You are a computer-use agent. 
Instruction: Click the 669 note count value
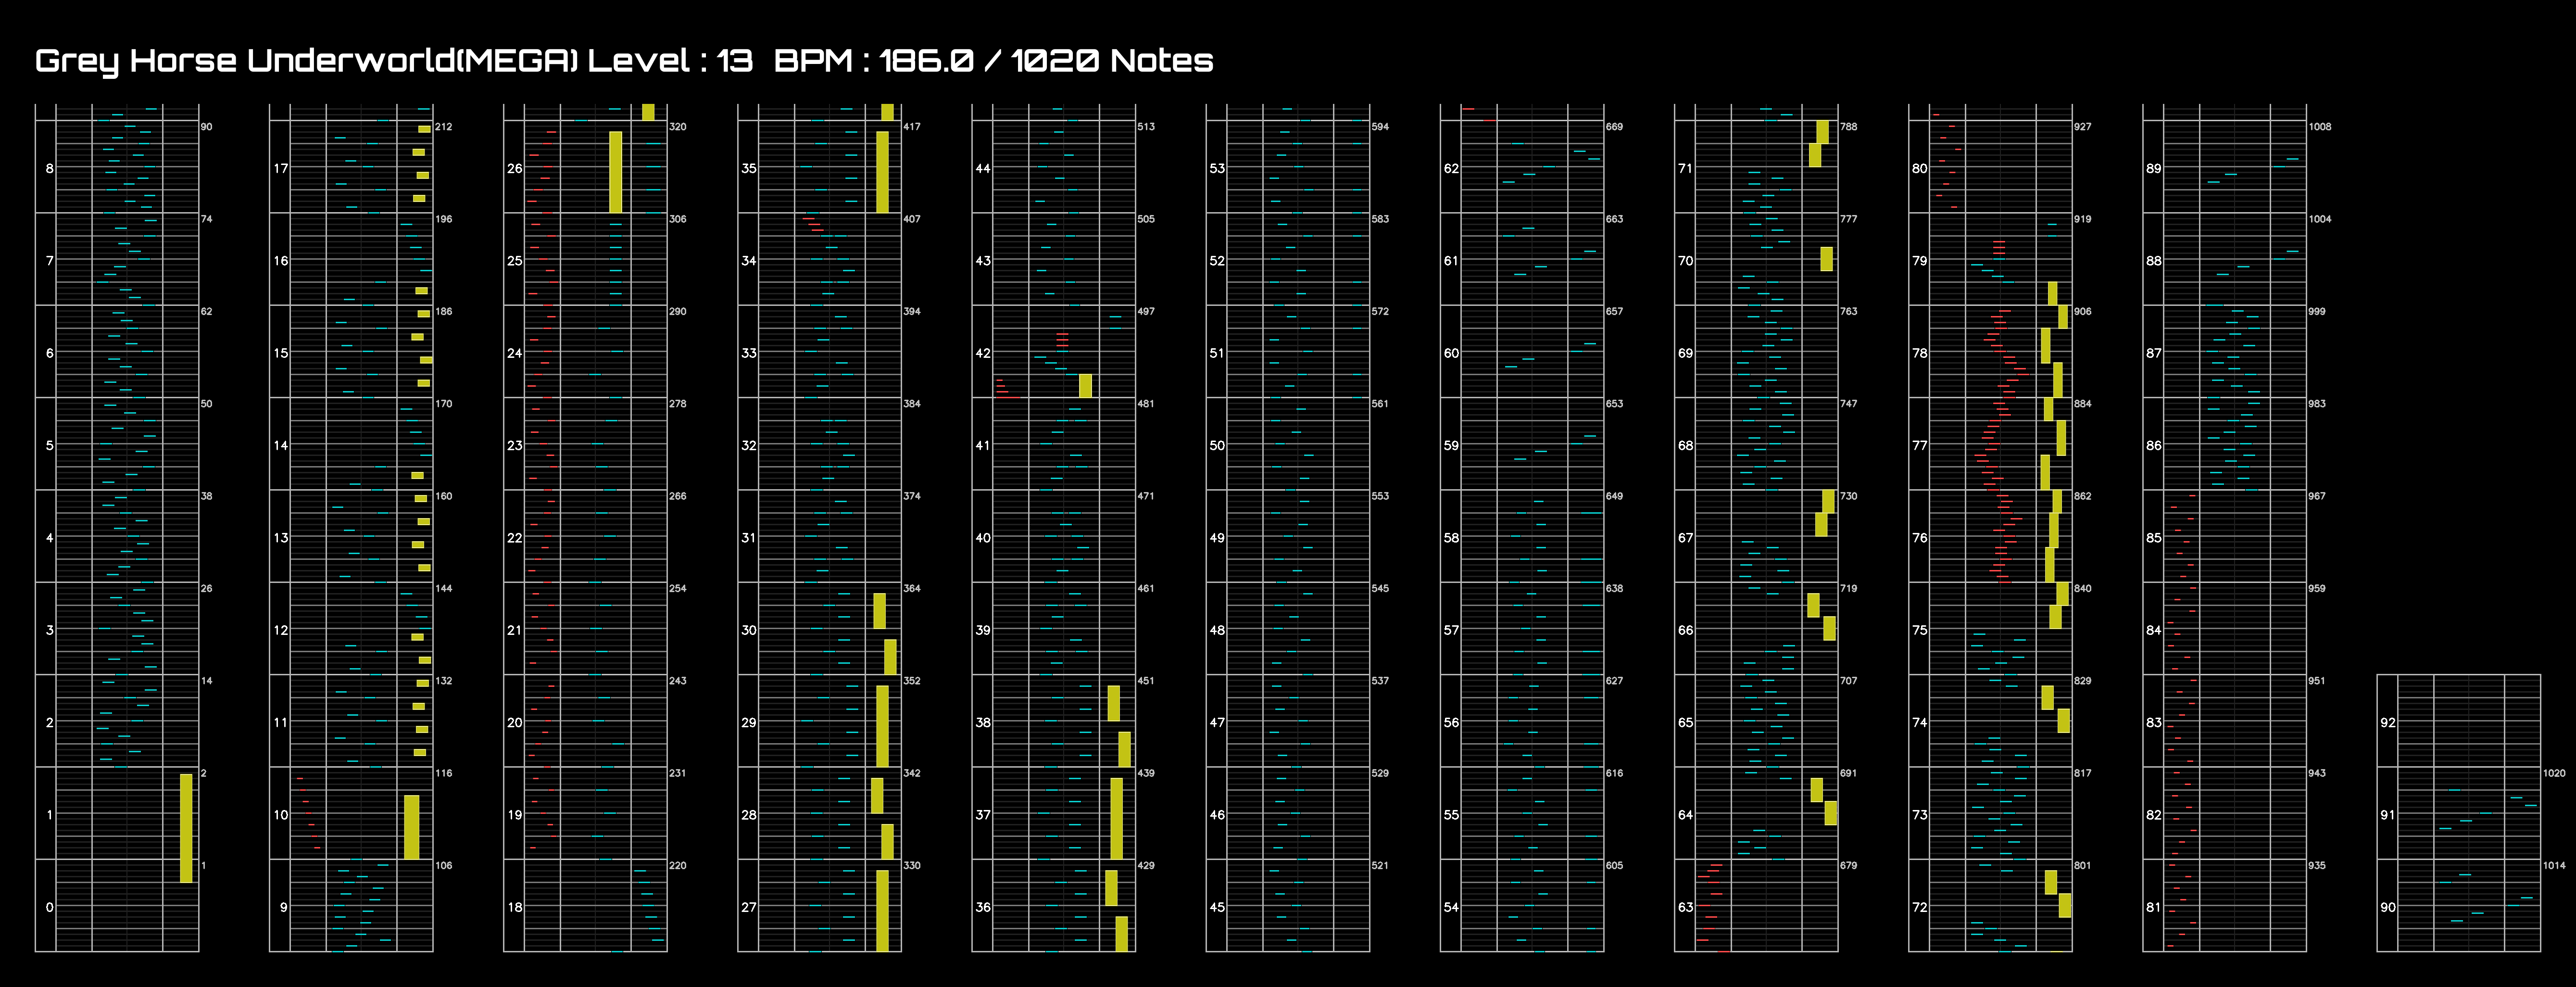click(x=1614, y=127)
